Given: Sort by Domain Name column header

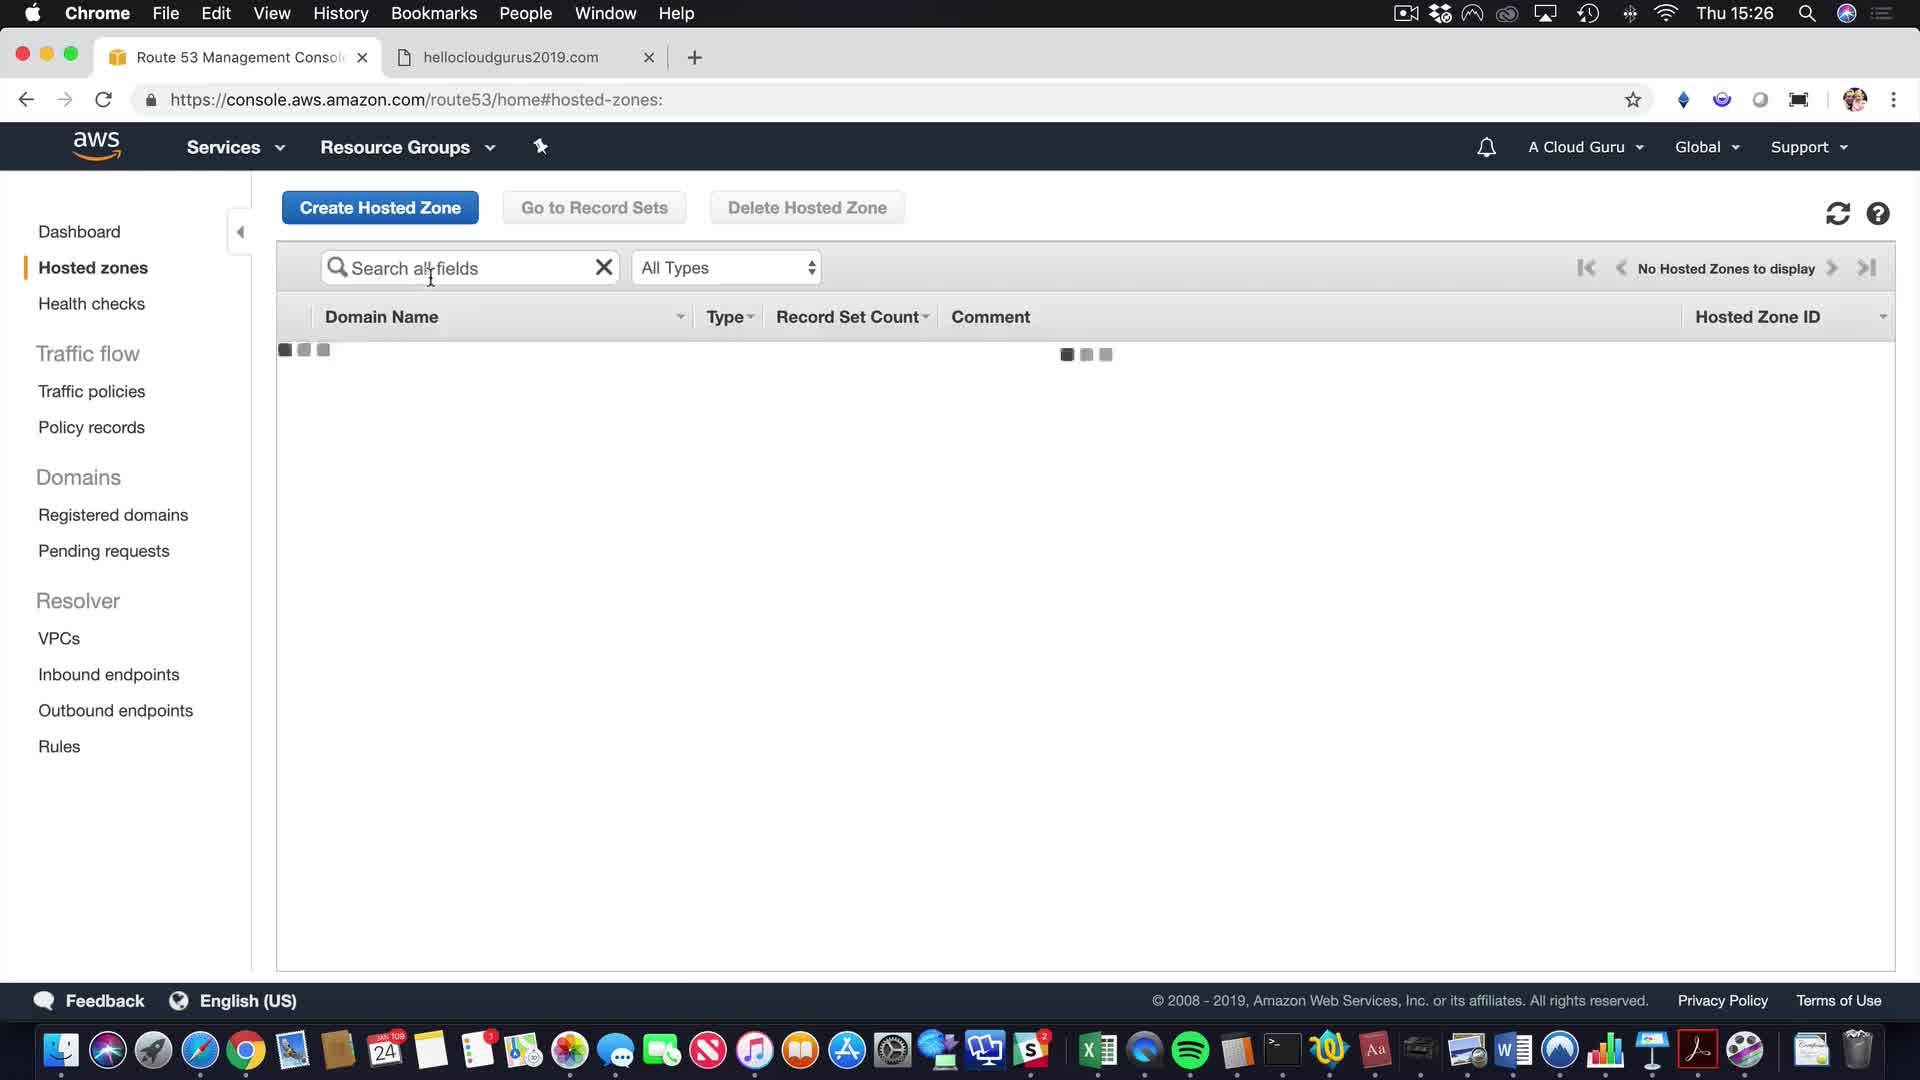Looking at the screenshot, I should click(382, 317).
